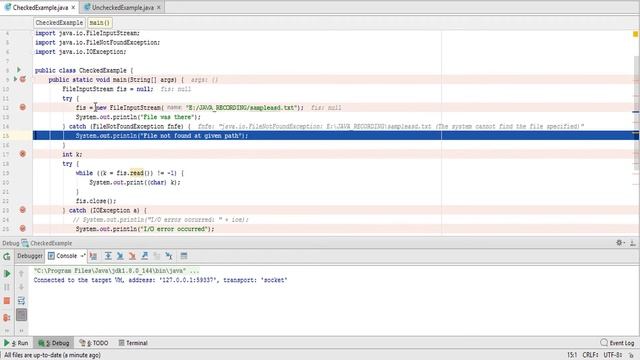Click the main() breadcrumb
The image size is (640, 360).
pyautogui.click(x=100, y=22)
